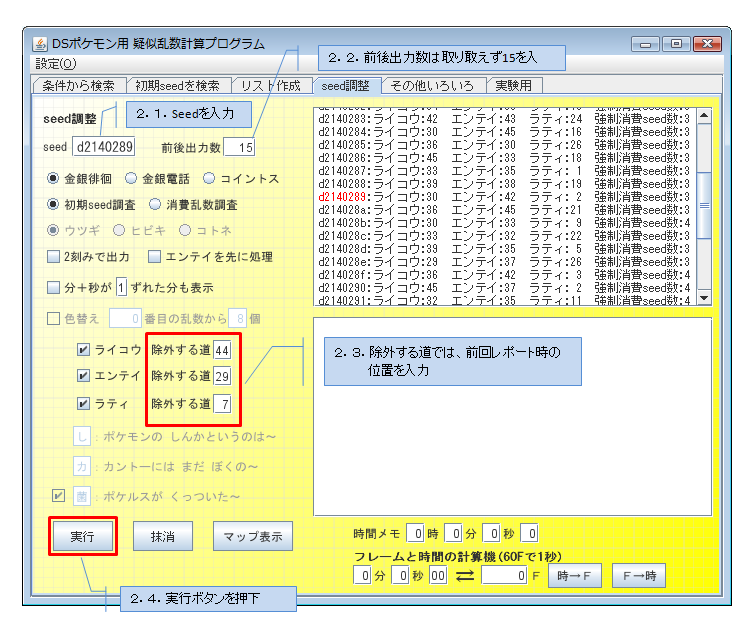Select the seed調整 tab
Viewport: 753px width, 631px height.
pos(346,86)
